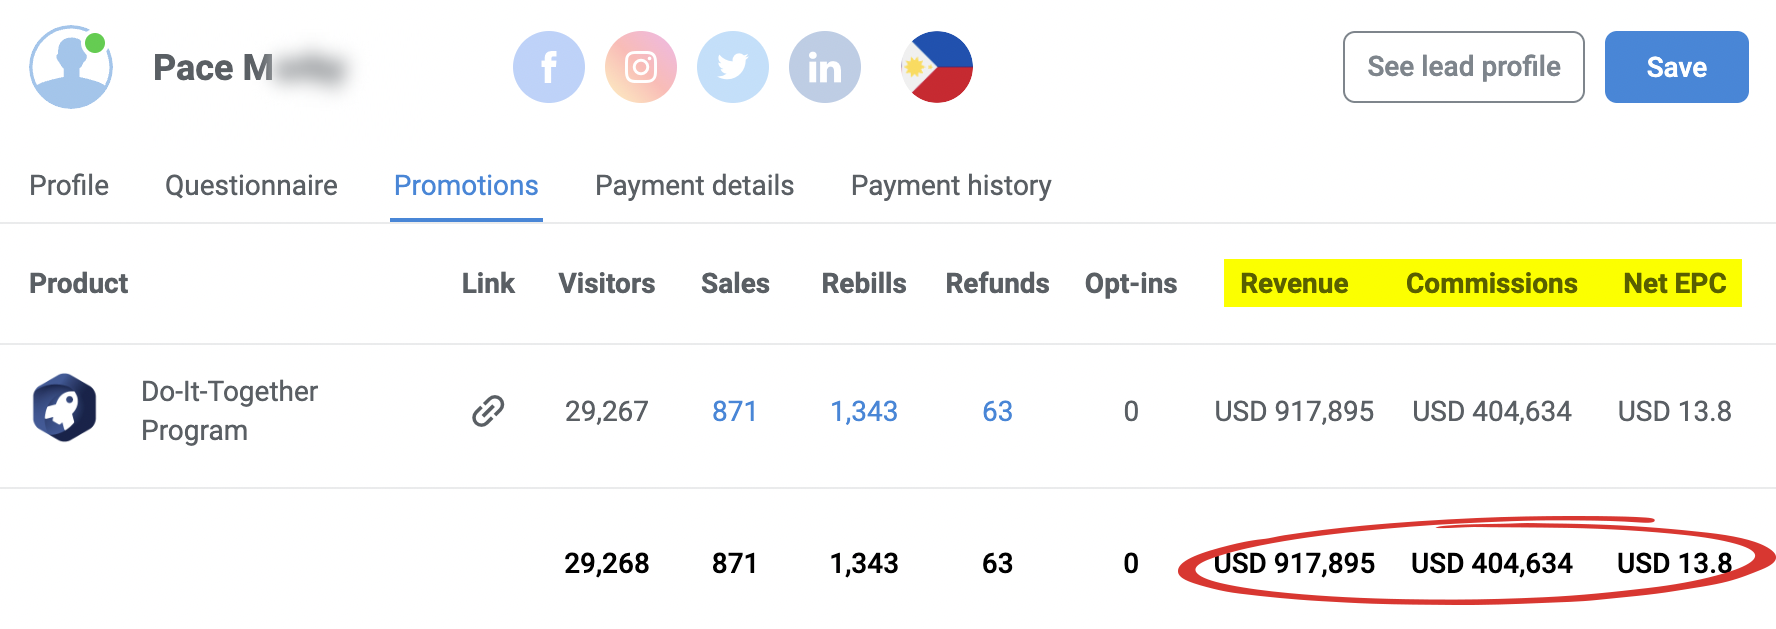Click the See lead profile button
Image resolution: width=1776 pixels, height=629 pixels.
(1463, 67)
